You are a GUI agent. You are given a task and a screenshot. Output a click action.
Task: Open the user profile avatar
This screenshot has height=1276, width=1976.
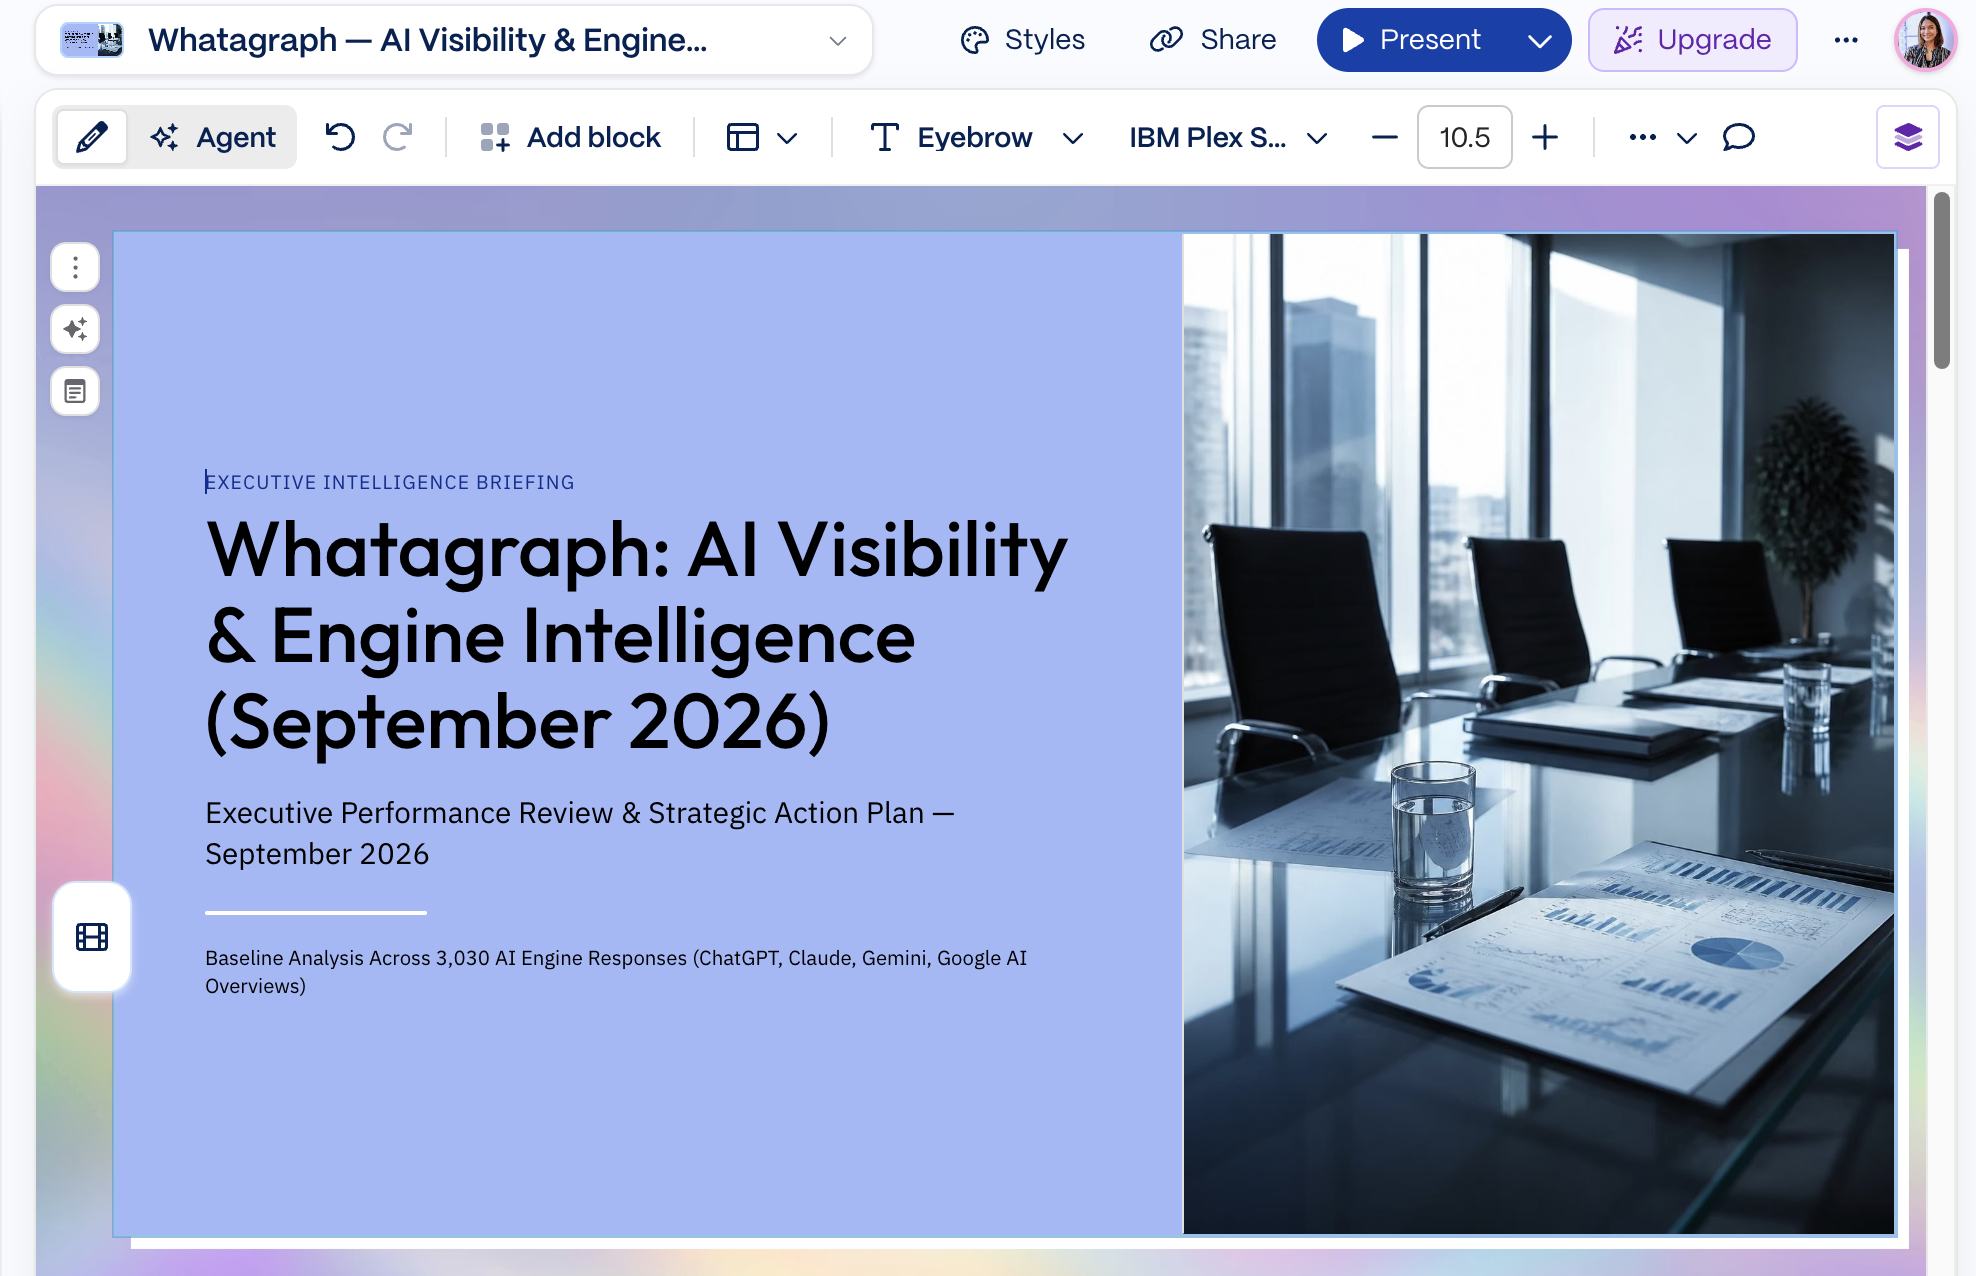click(x=1925, y=40)
